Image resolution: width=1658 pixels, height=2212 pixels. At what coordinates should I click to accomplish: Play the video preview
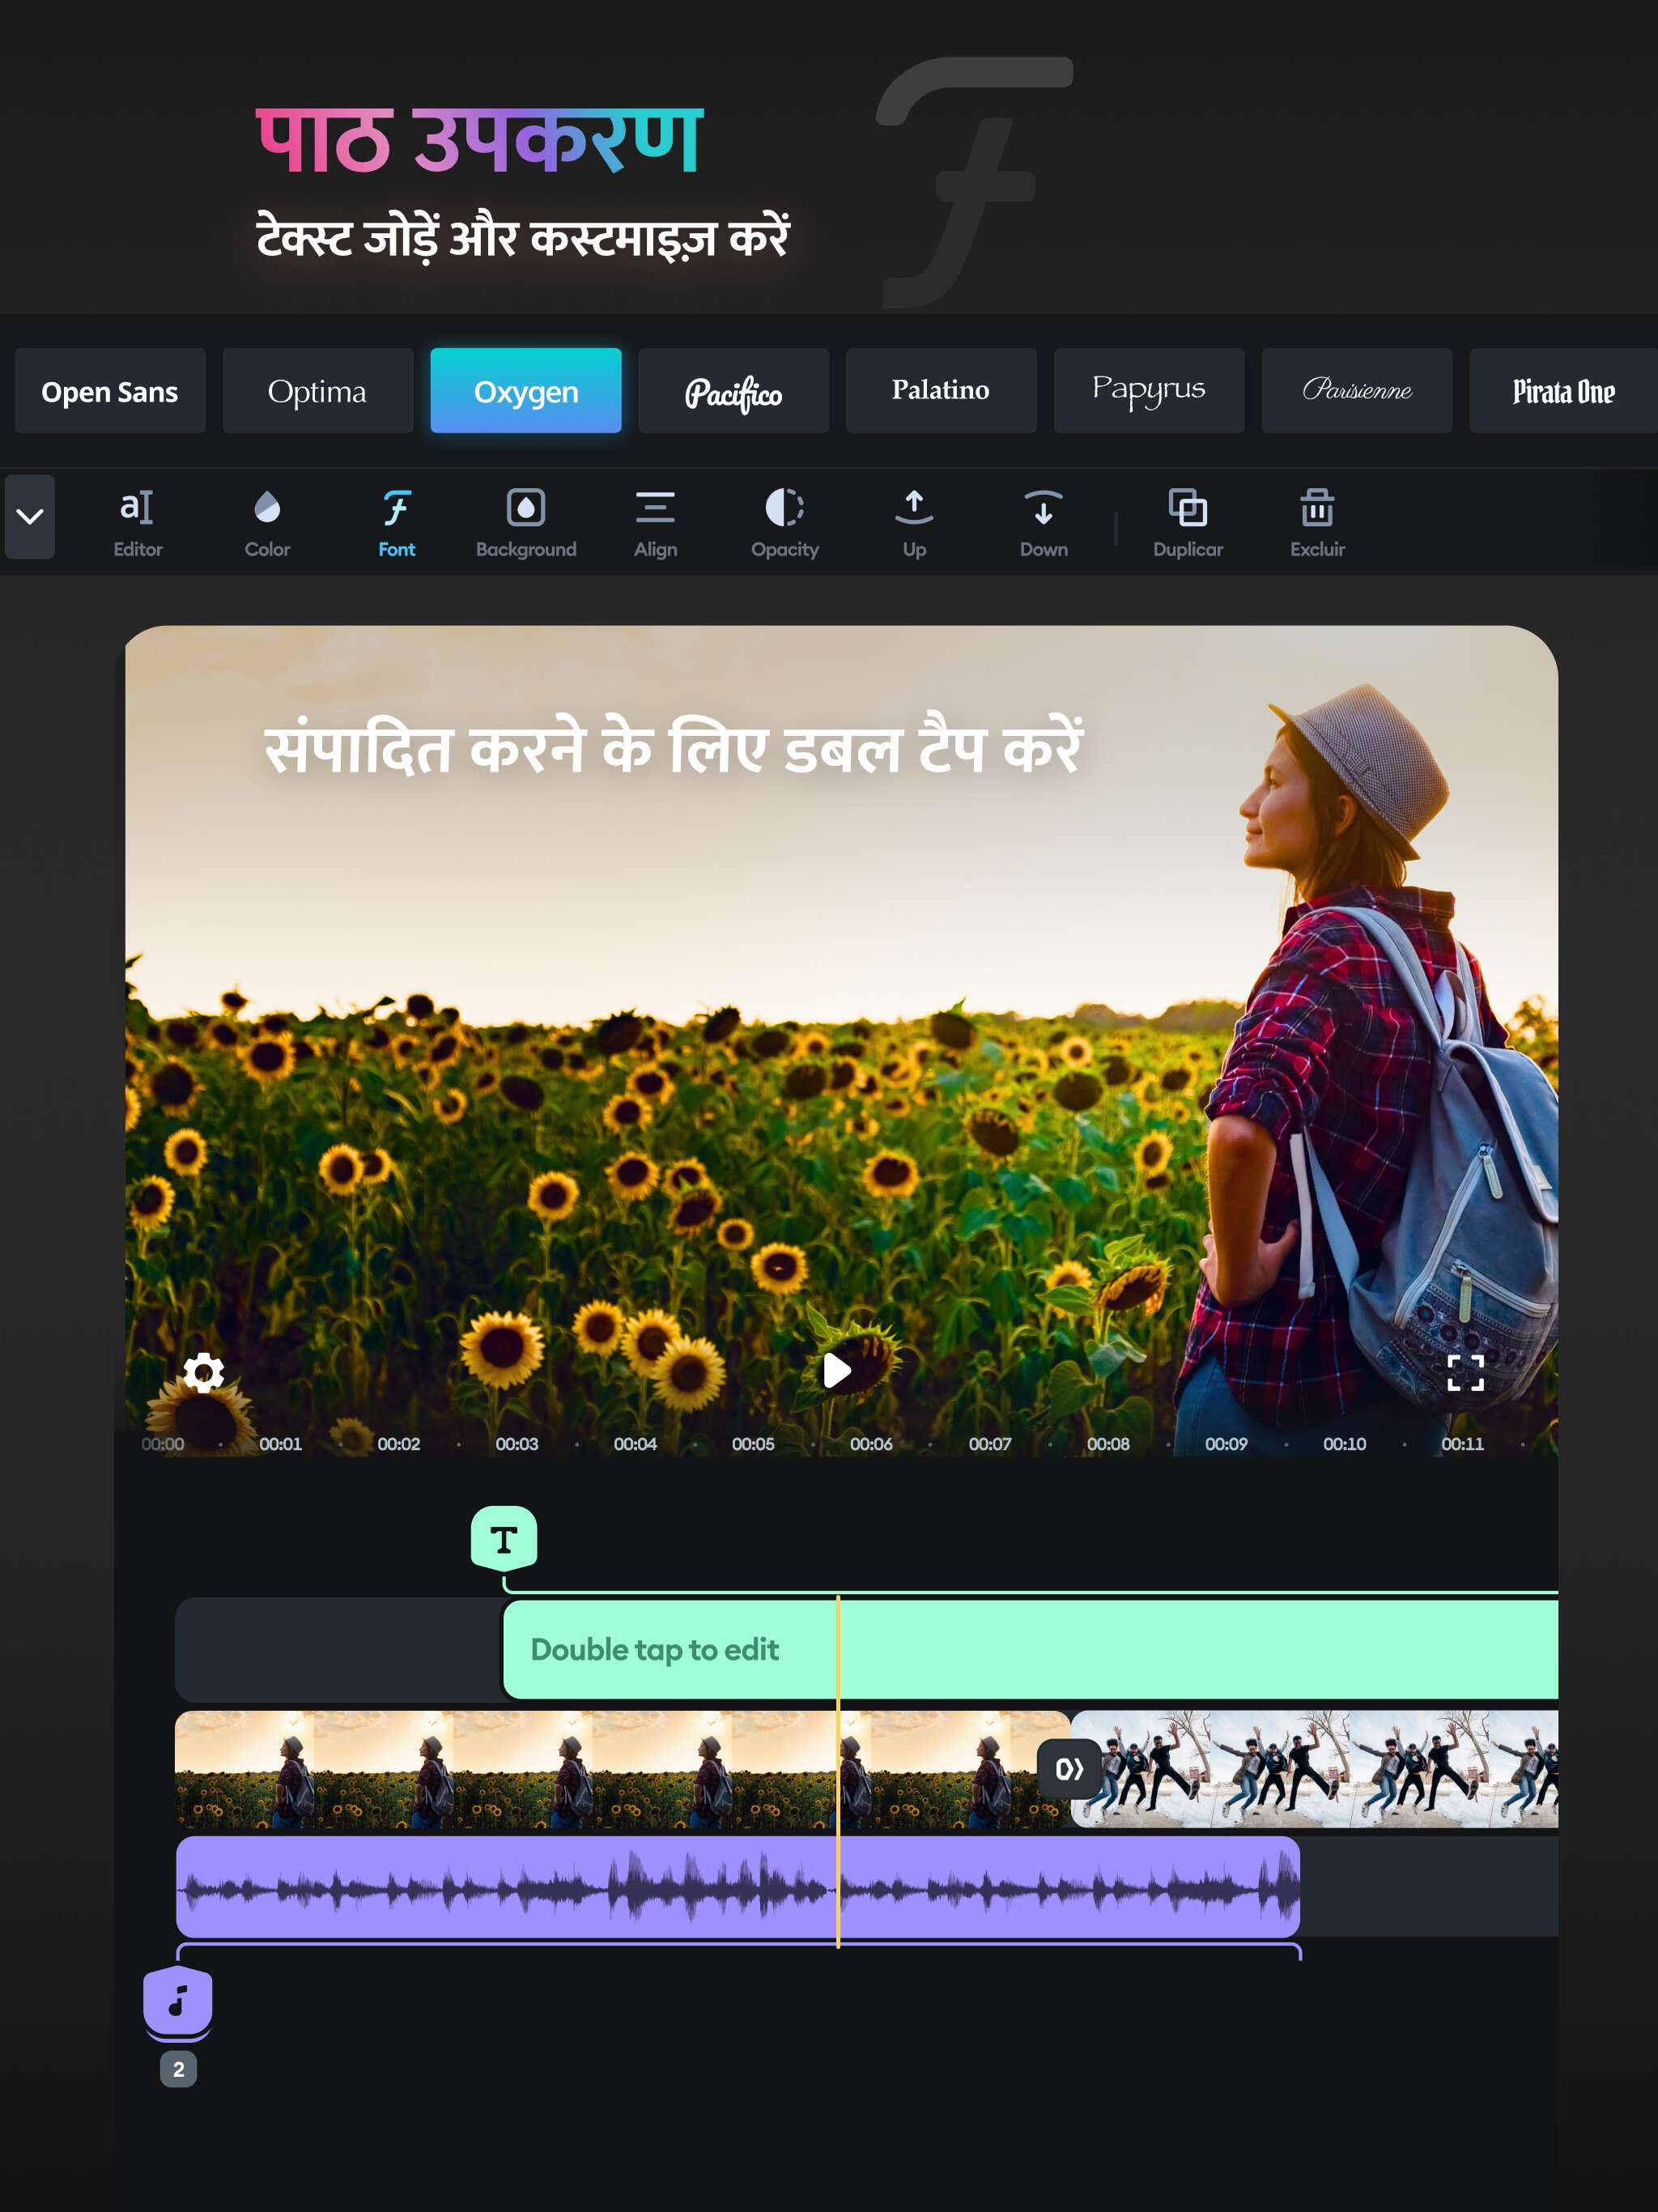click(x=836, y=1370)
